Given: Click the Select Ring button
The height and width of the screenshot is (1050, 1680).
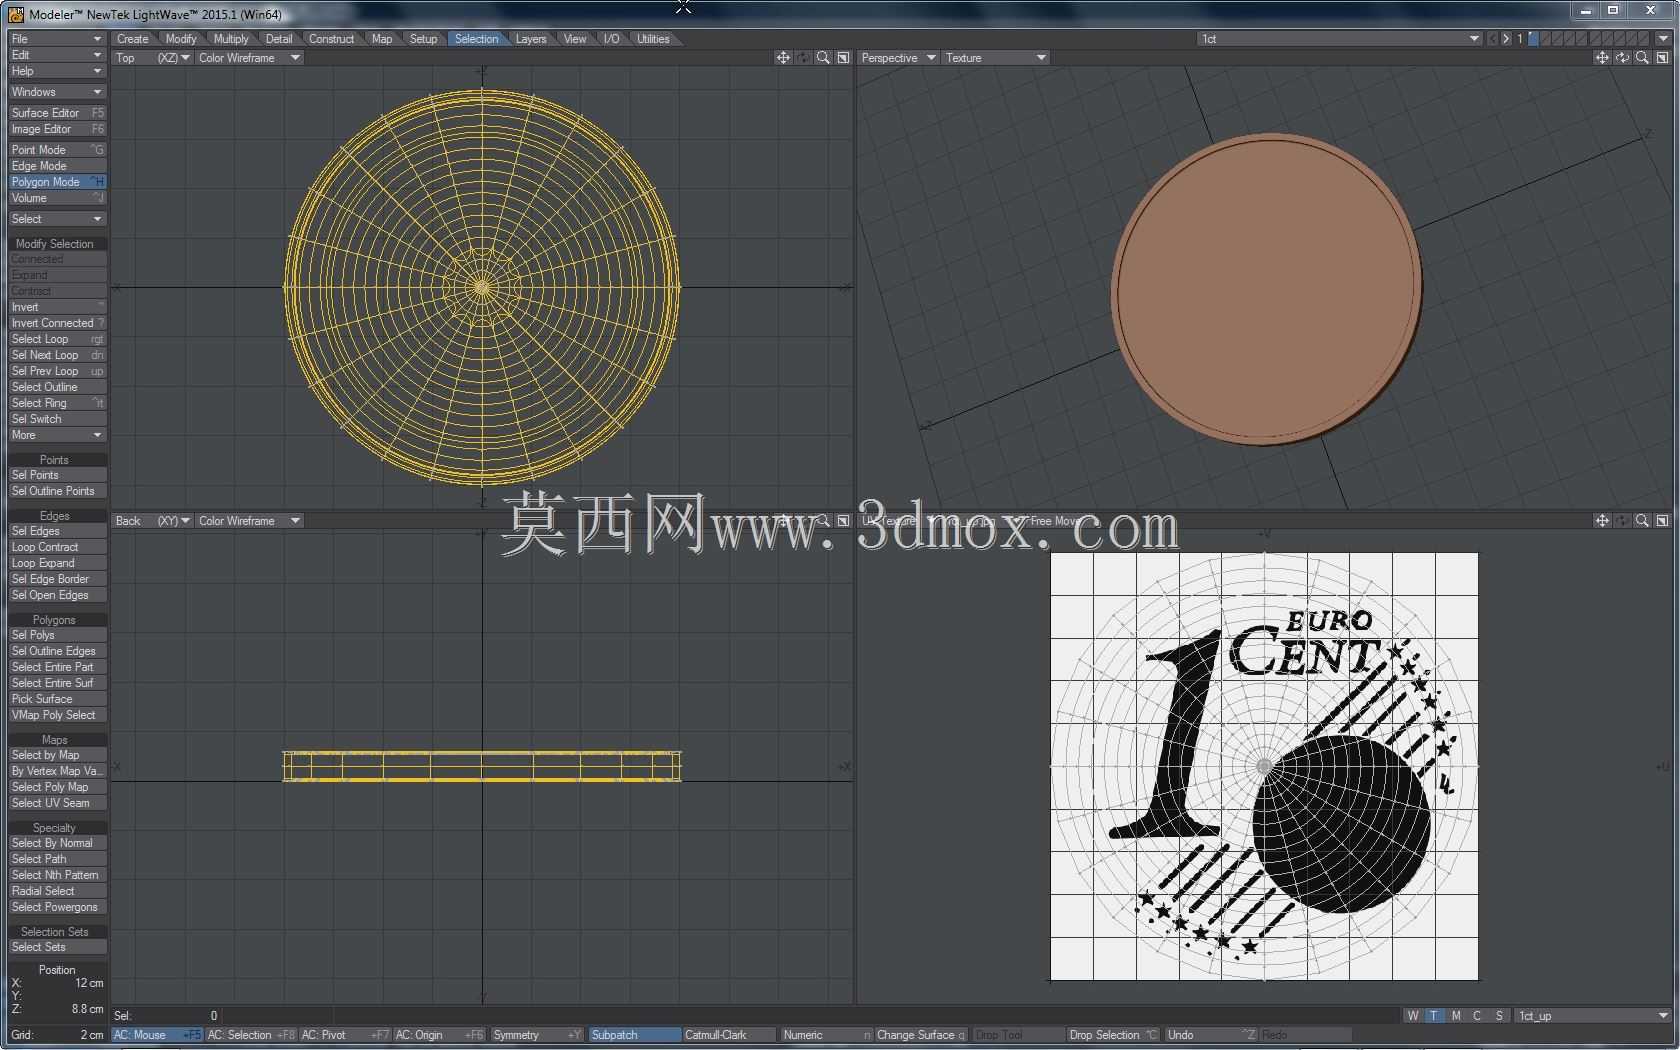Looking at the screenshot, I should [x=57, y=403].
